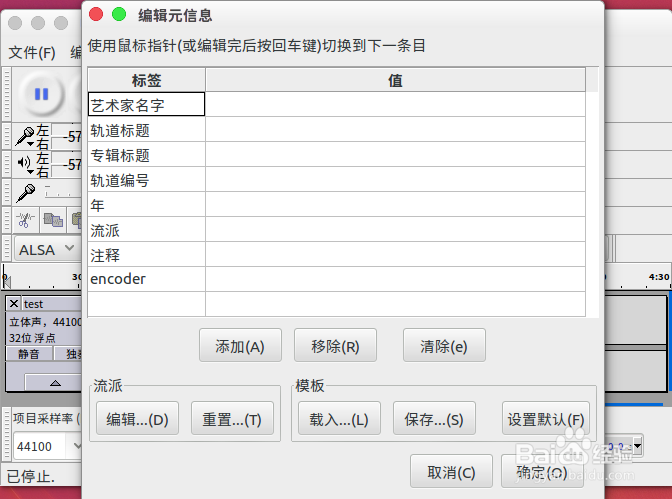Expand the 44100 project rate dropdown
Screen dimensions: 672x499
click(77, 446)
